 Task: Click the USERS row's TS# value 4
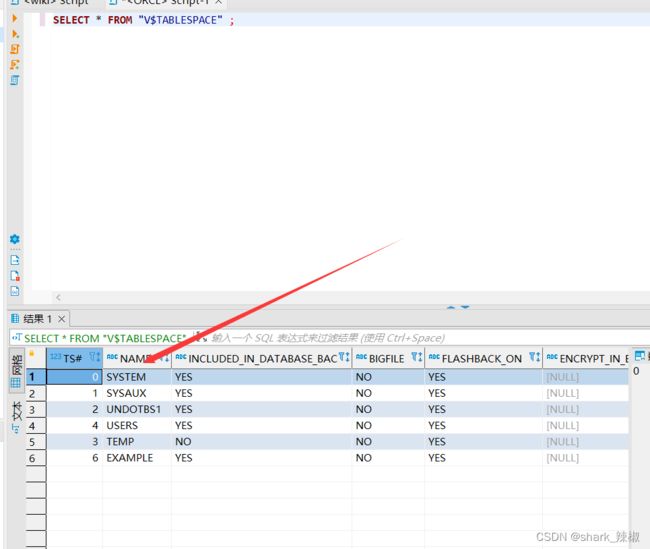74,425
